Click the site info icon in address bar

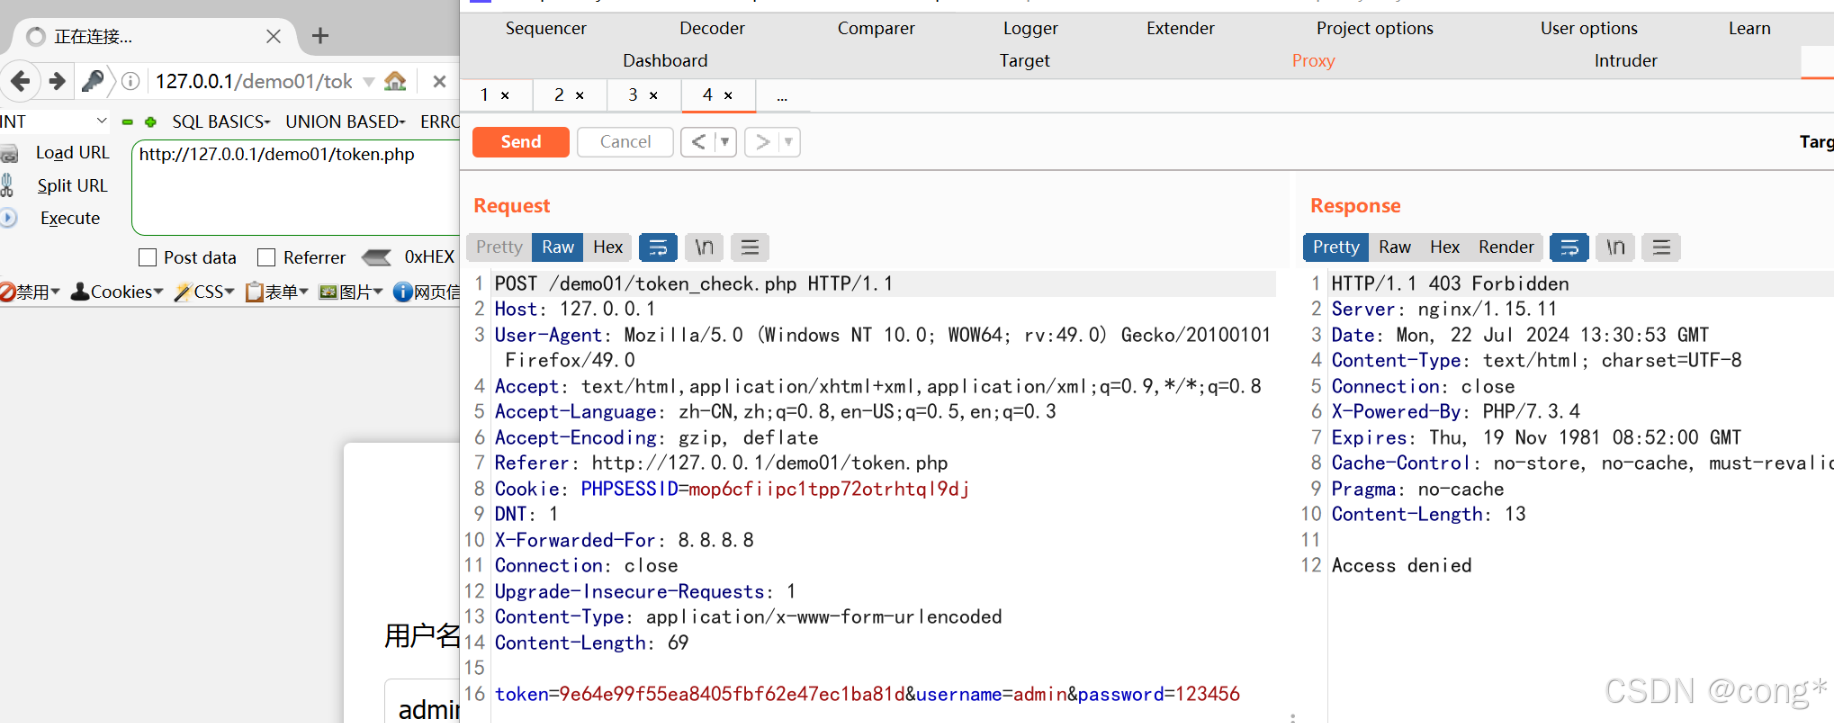coord(130,81)
